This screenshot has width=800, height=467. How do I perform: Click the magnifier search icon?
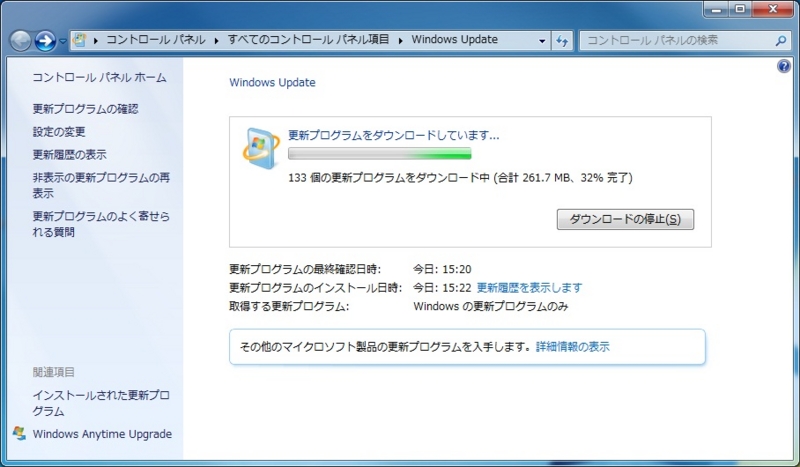point(781,41)
